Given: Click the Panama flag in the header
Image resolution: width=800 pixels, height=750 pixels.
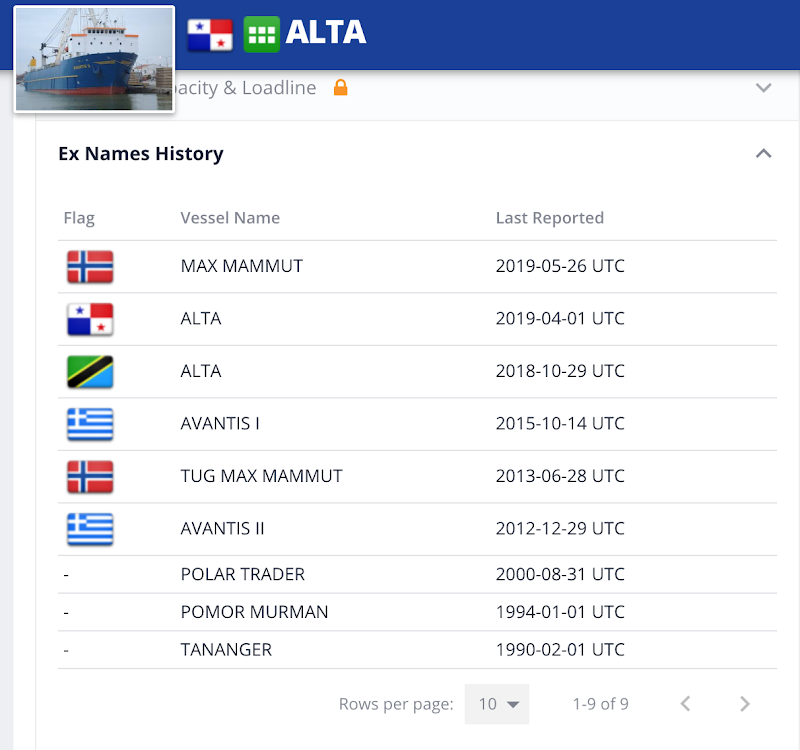Looking at the screenshot, I should tap(210, 34).
